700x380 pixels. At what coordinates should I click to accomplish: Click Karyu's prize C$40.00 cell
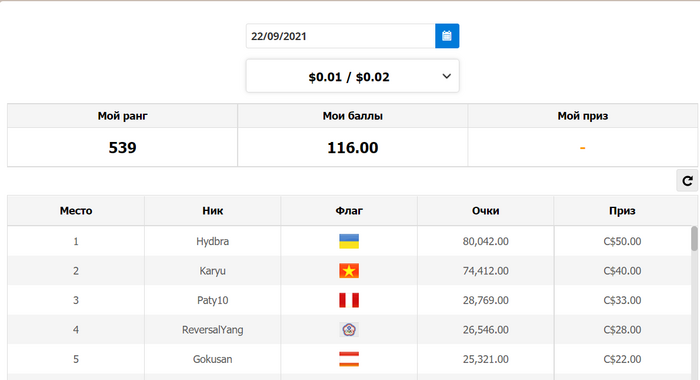click(x=622, y=271)
